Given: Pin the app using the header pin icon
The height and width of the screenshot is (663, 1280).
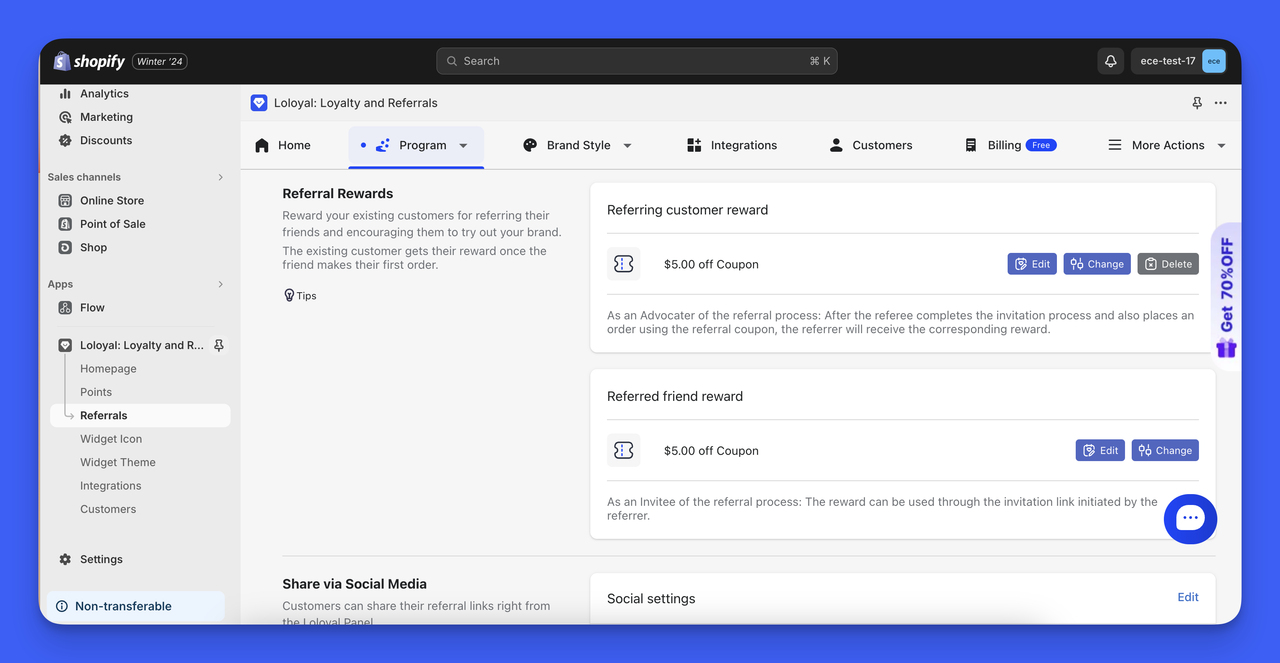Looking at the screenshot, I should pos(1197,103).
